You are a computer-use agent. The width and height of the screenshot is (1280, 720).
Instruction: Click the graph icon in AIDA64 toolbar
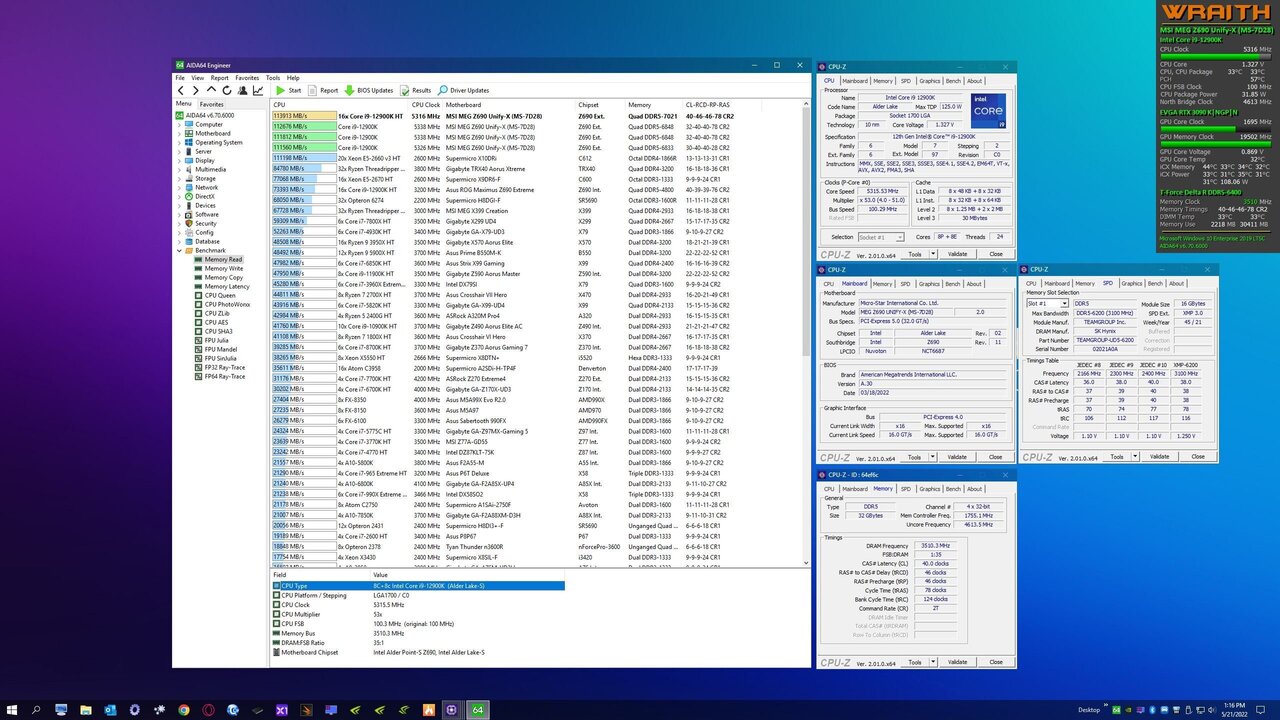[x=258, y=90]
